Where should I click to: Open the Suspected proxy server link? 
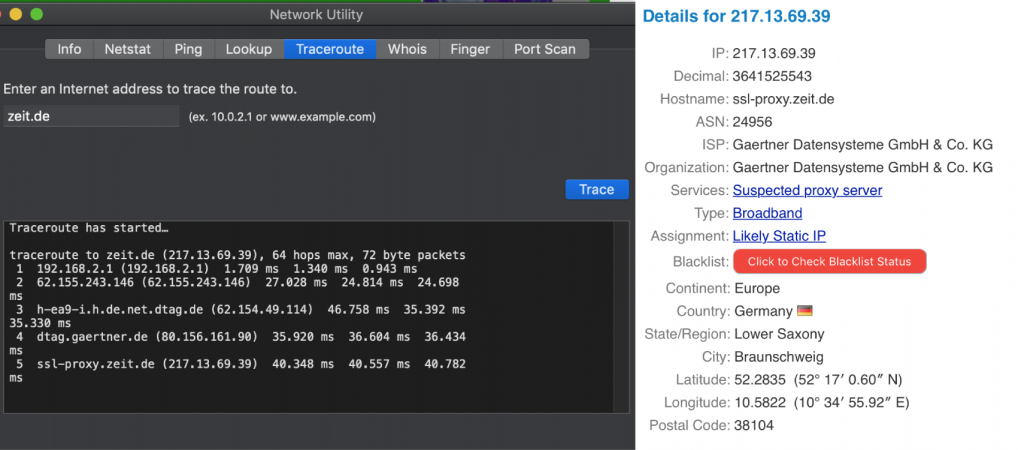point(807,190)
